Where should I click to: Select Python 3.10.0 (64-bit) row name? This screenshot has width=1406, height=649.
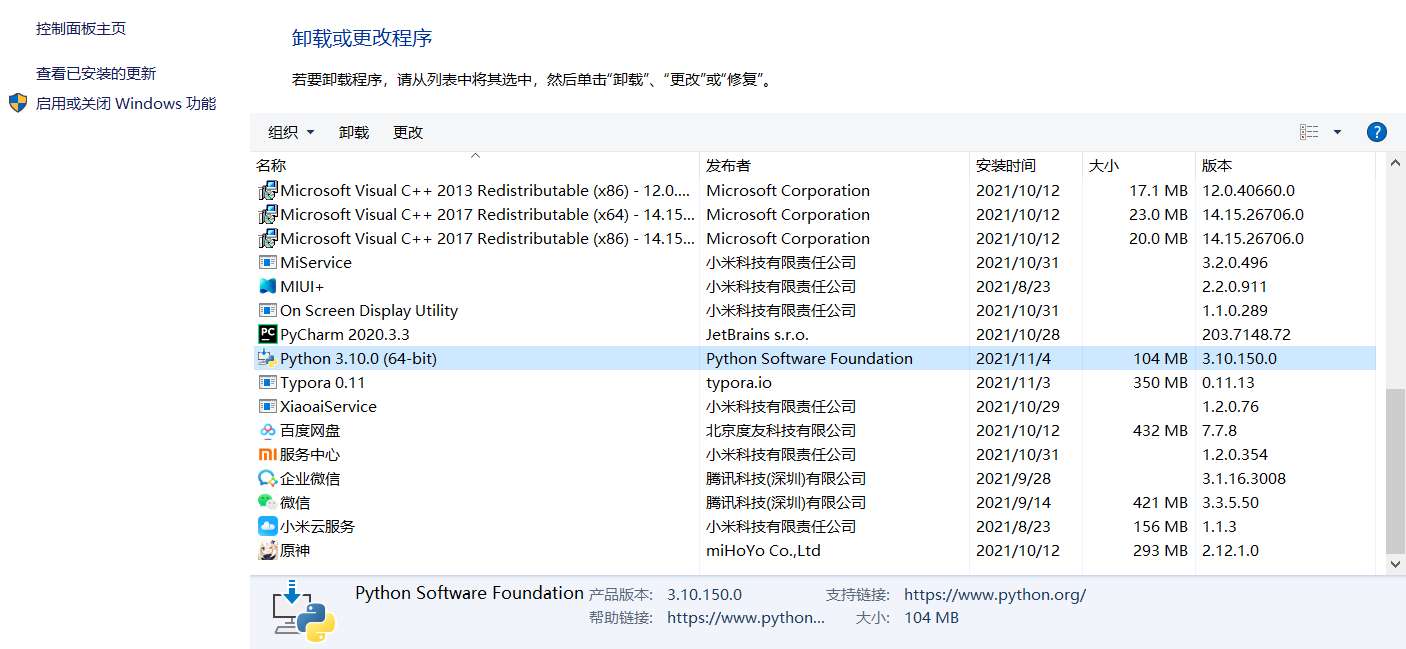click(x=358, y=358)
